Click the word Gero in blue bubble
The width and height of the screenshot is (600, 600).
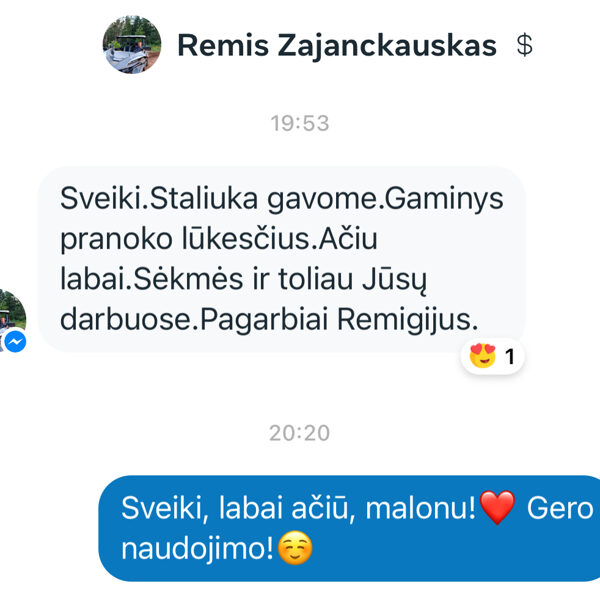click(560, 508)
